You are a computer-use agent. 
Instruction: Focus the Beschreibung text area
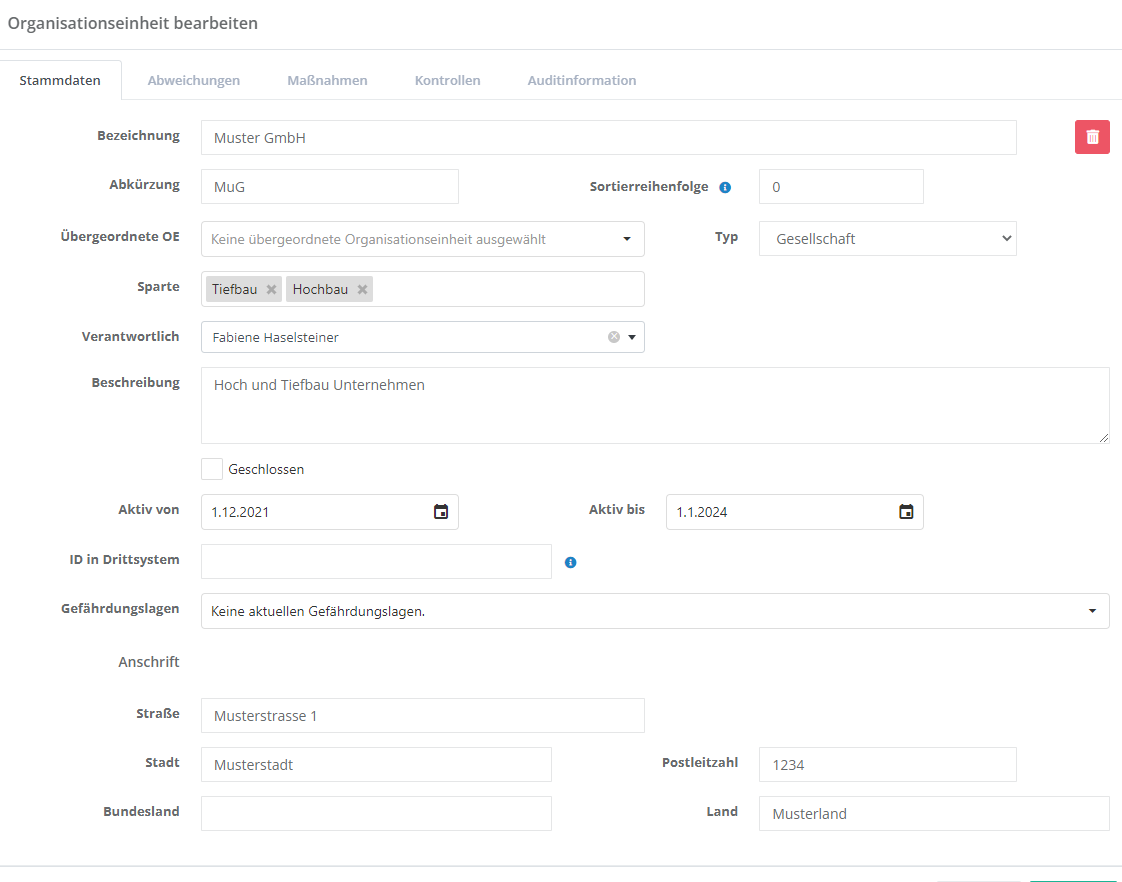pyautogui.click(x=654, y=405)
